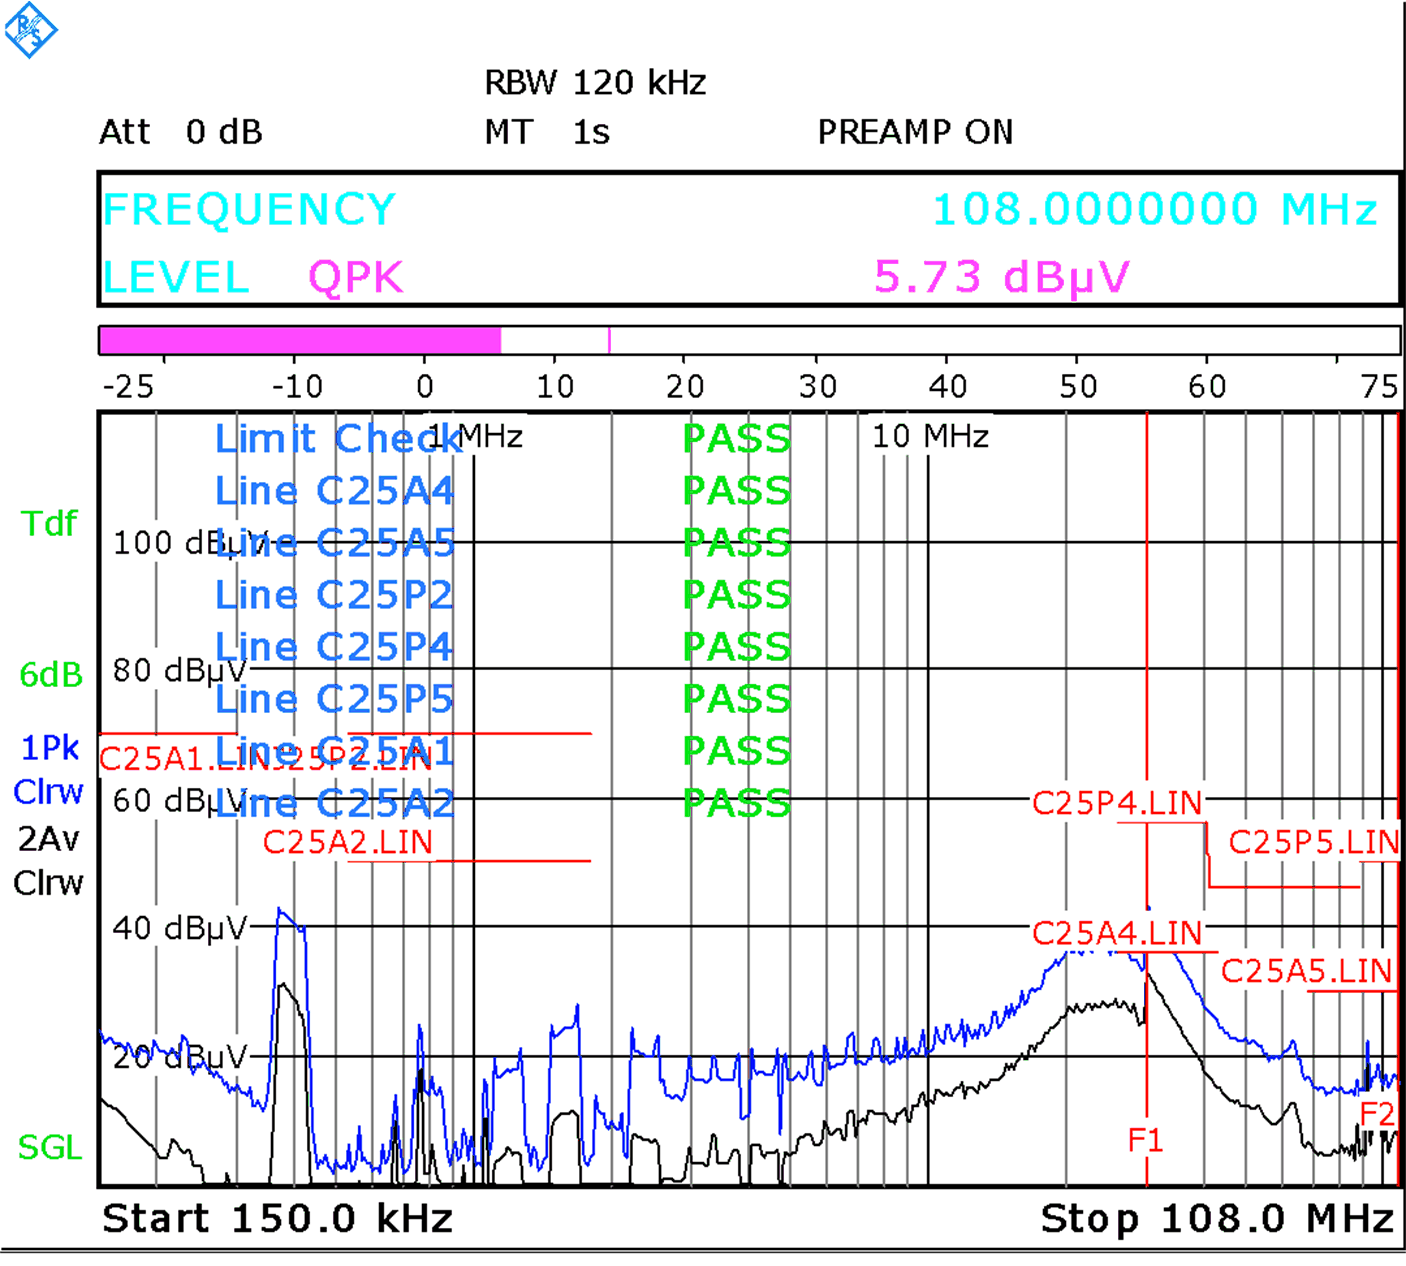Open the MT 1s measurement time setting
The height and width of the screenshot is (1266, 1406).
[548, 131]
